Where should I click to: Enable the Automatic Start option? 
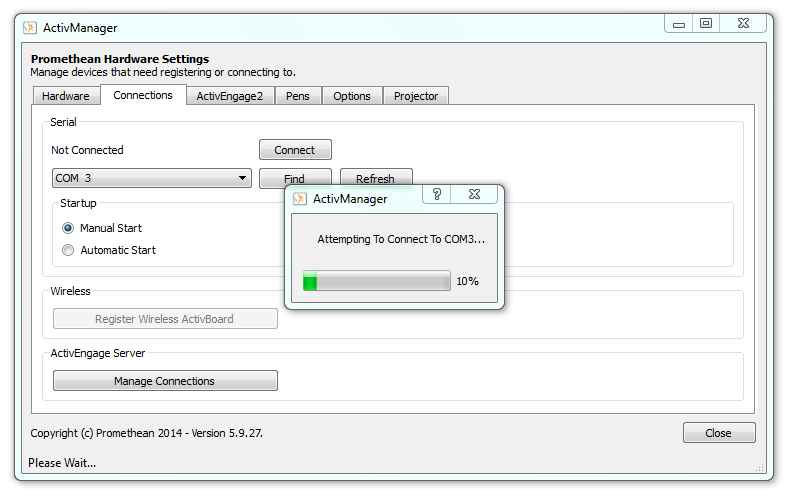click(x=68, y=250)
